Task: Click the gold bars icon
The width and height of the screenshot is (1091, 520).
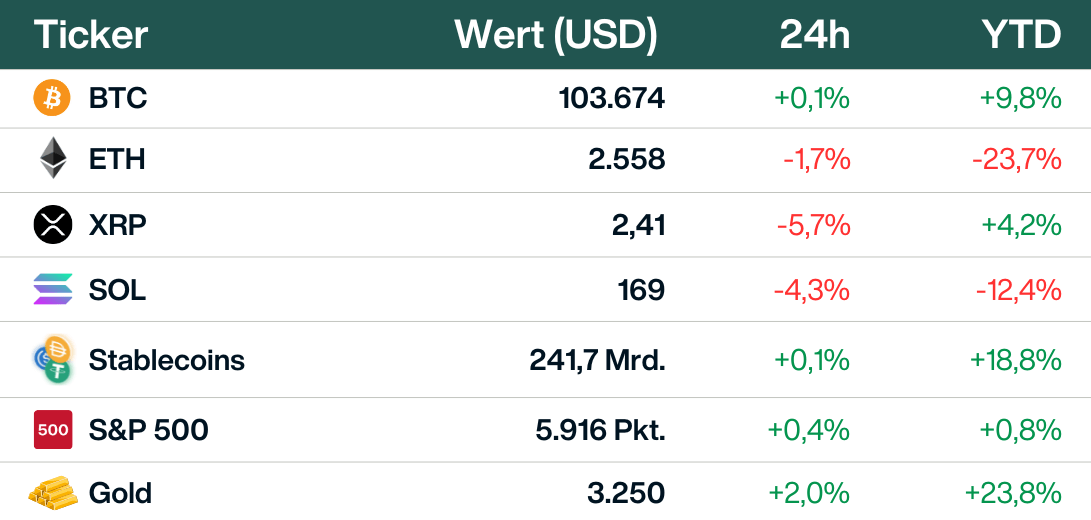Action: click(x=53, y=492)
